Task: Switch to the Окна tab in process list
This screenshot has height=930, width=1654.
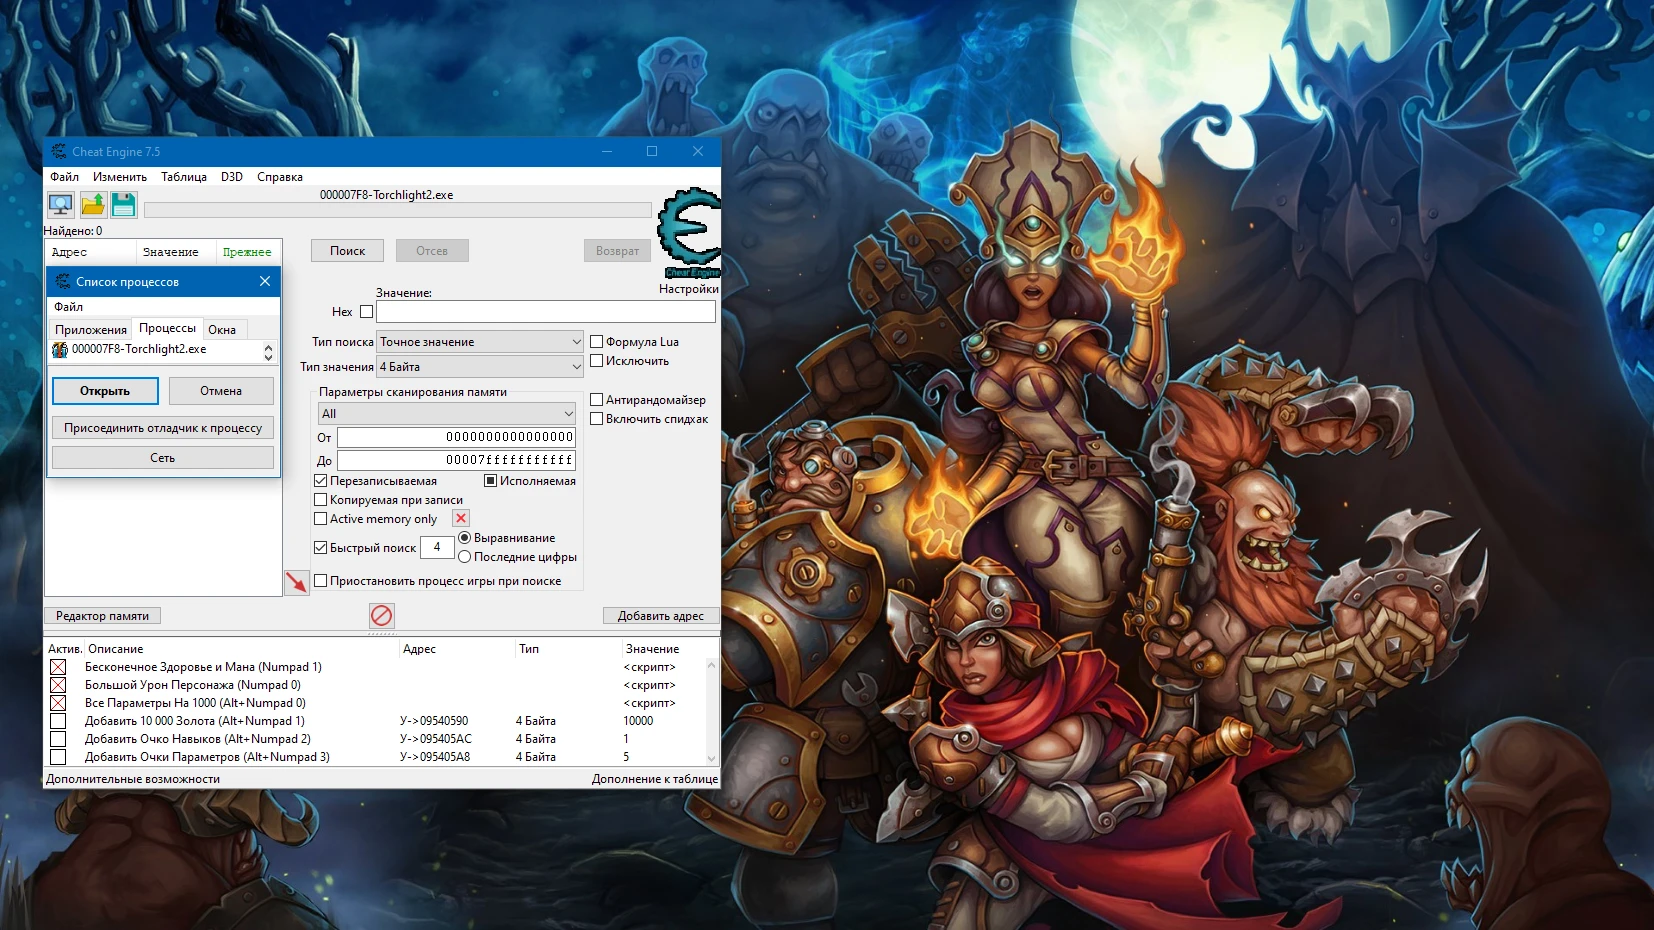Action: (223, 329)
